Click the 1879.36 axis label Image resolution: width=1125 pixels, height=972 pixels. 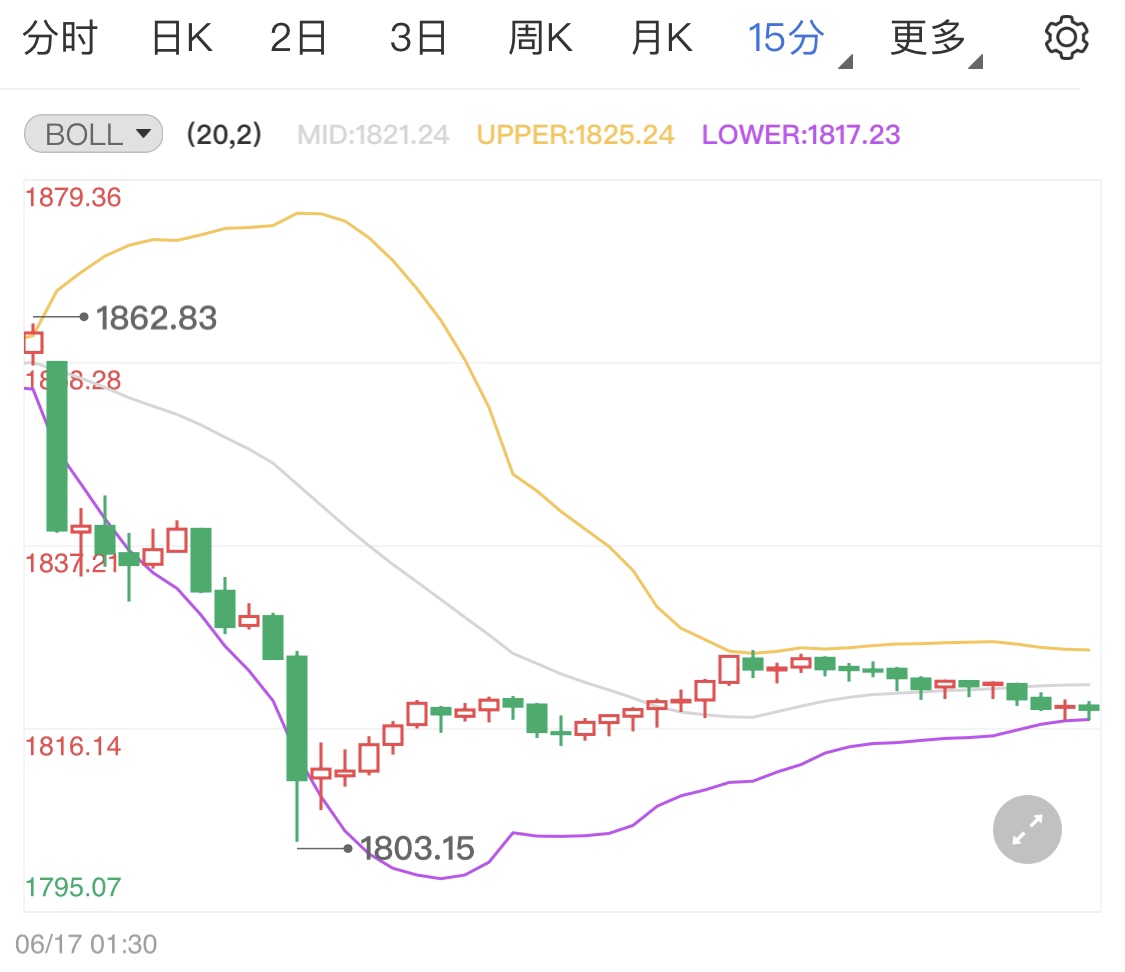[73, 197]
